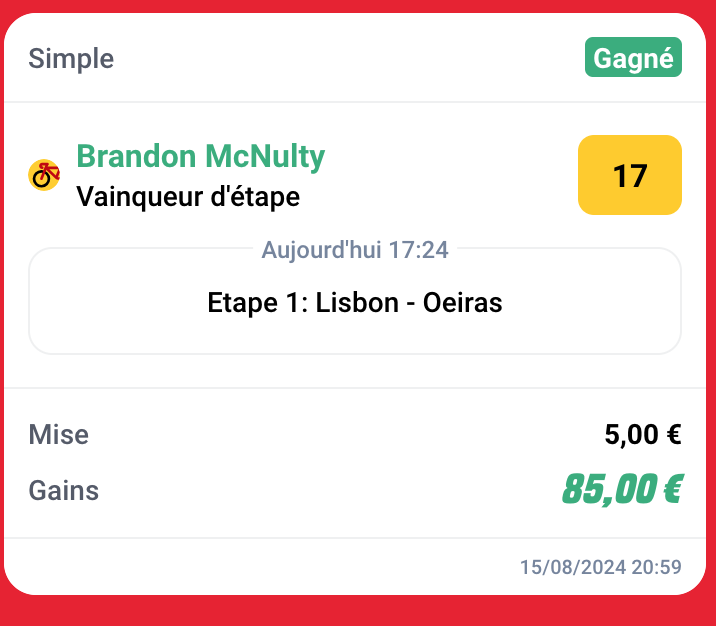
Task: Click the word Oeiras in the stage name
Action: coord(462,302)
